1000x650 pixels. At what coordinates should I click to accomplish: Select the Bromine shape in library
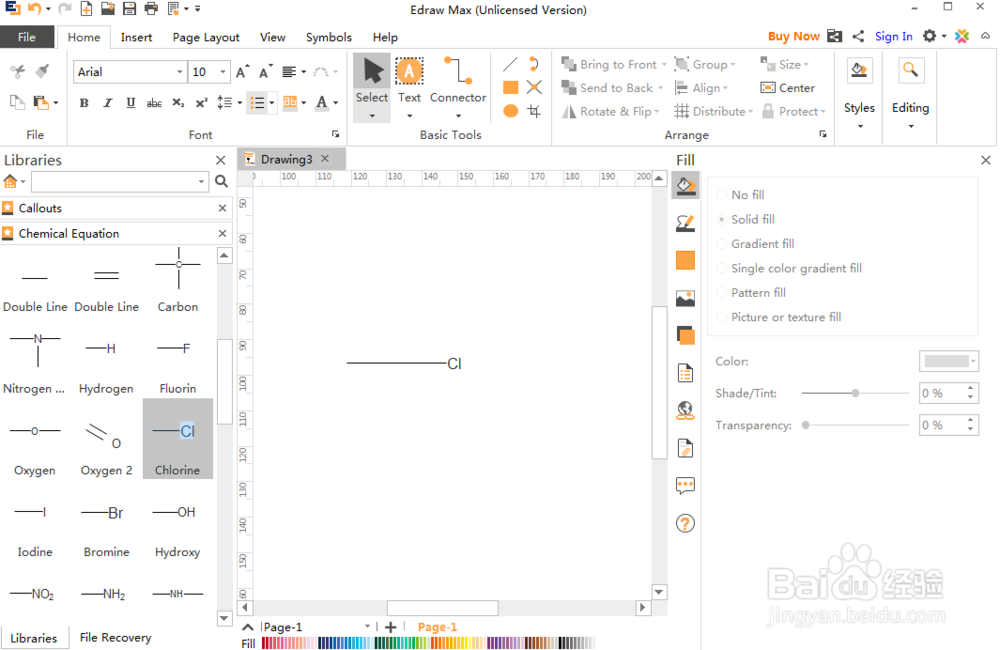coord(107,529)
